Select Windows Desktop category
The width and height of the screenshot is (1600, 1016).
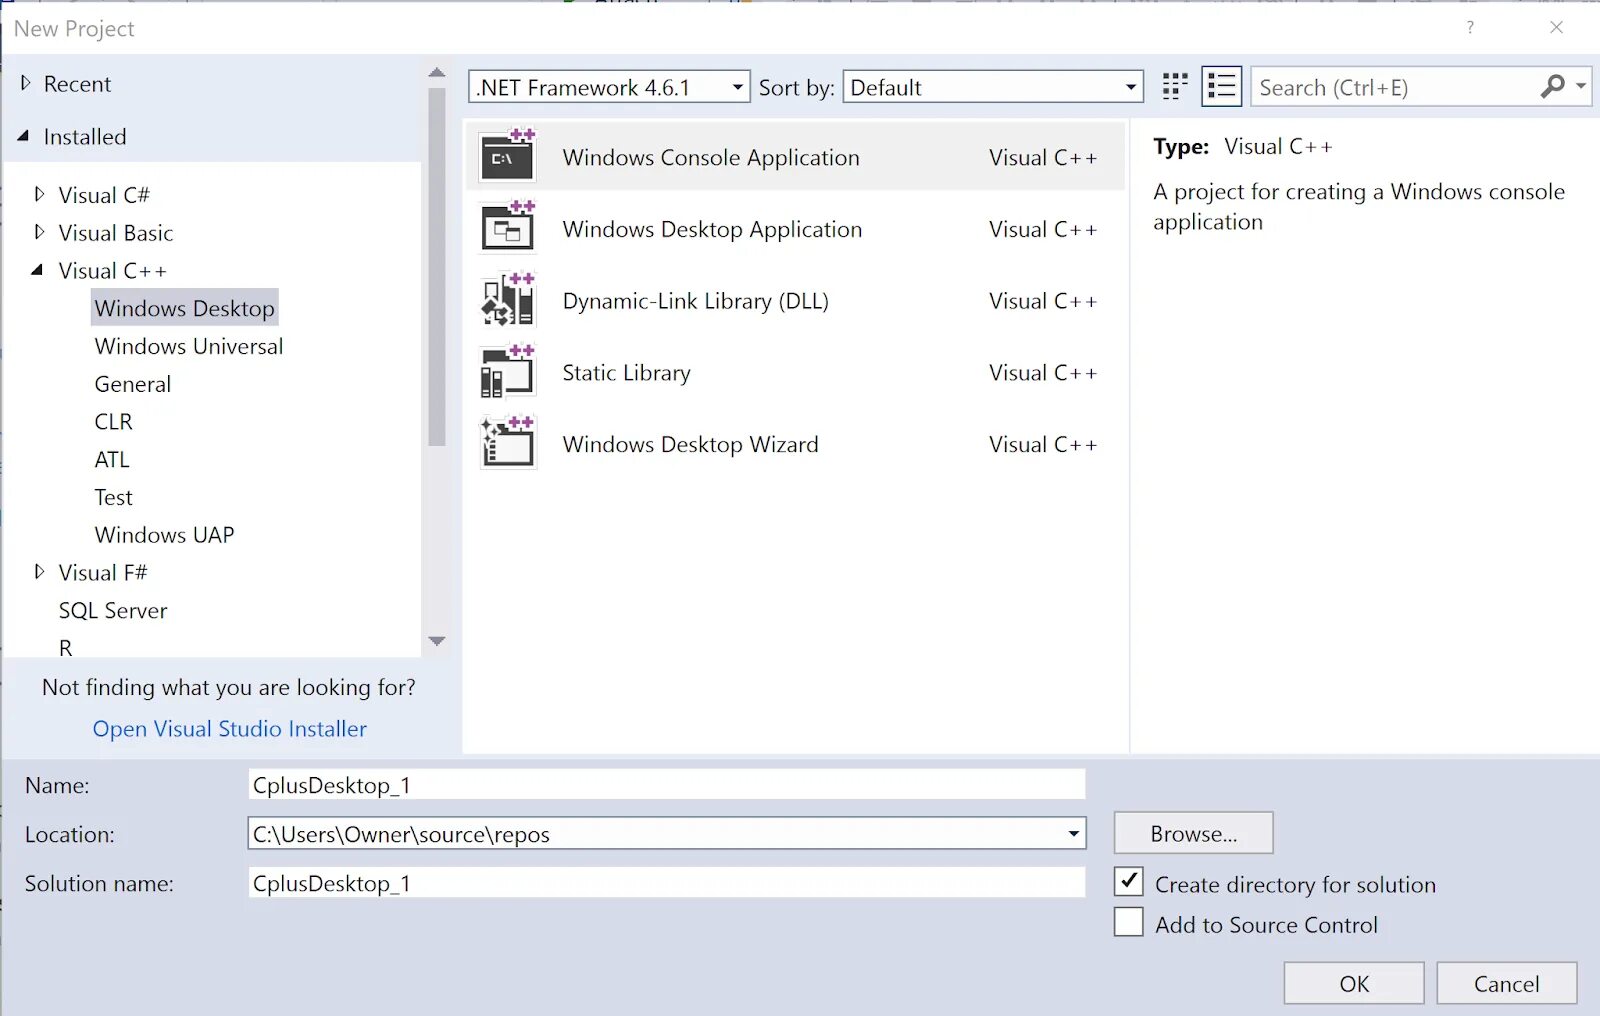[184, 308]
